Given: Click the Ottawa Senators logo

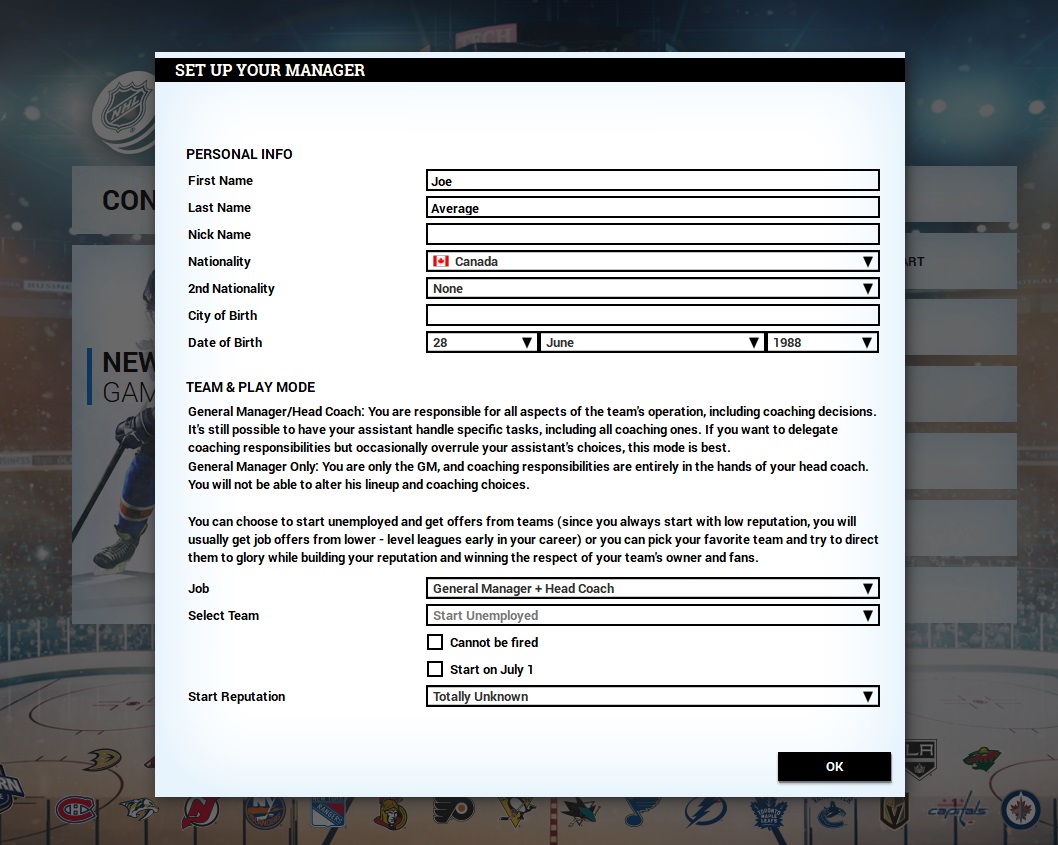Looking at the screenshot, I should point(391,813).
